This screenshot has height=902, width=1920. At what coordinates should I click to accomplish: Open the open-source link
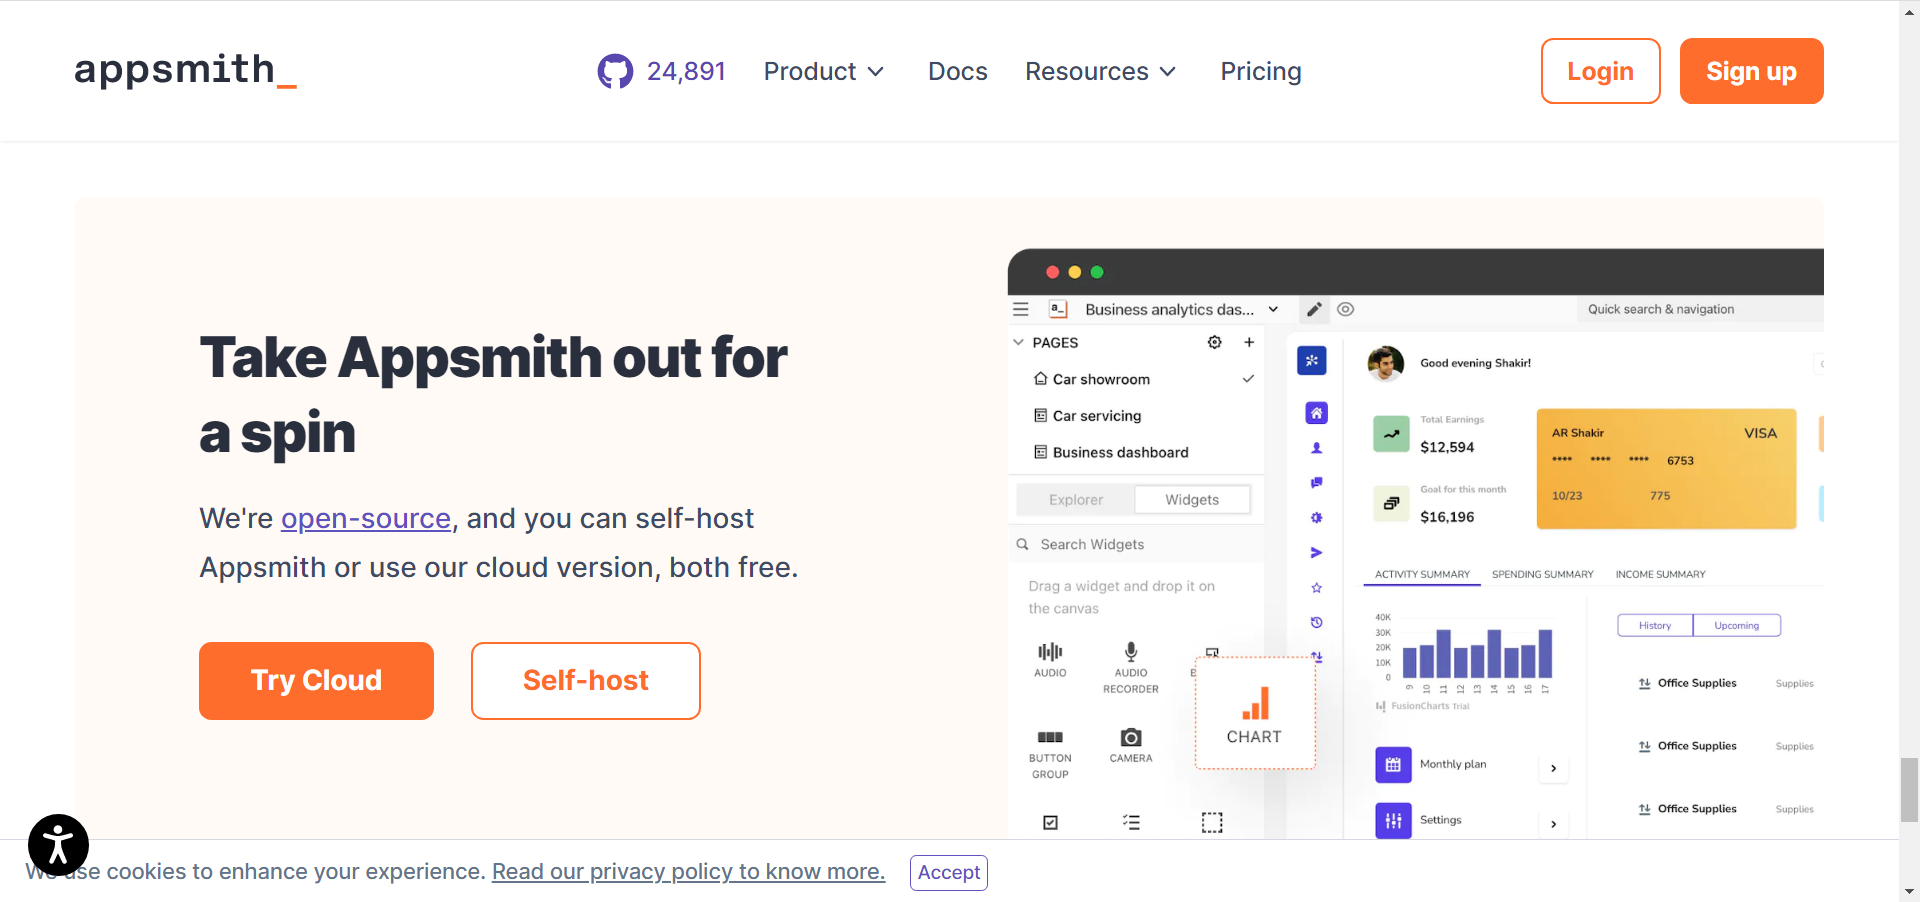pos(366,519)
